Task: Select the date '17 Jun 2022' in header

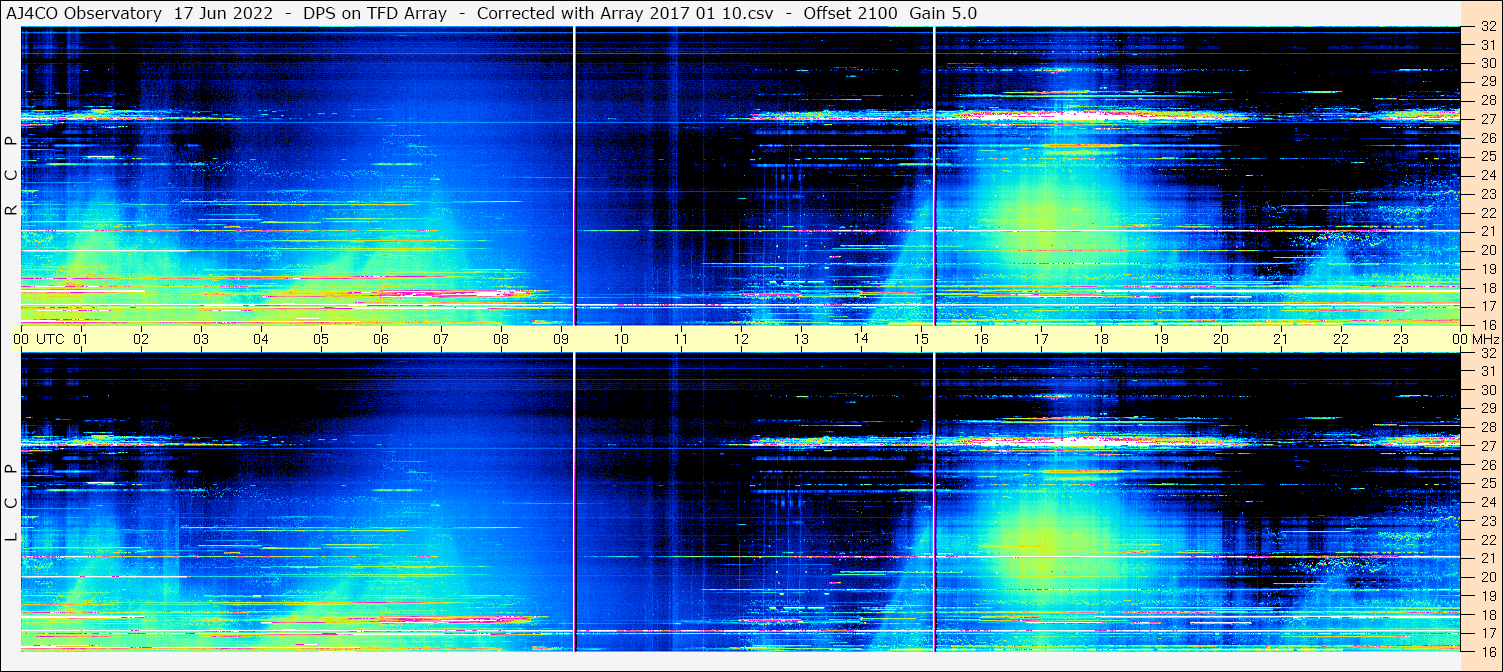Action: tap(223, 13)
